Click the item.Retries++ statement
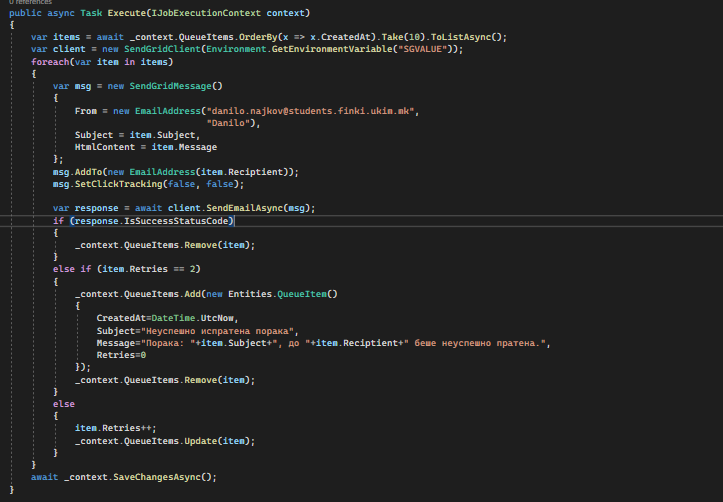Viewport: 723px width, 502px height. click(112, 428)
